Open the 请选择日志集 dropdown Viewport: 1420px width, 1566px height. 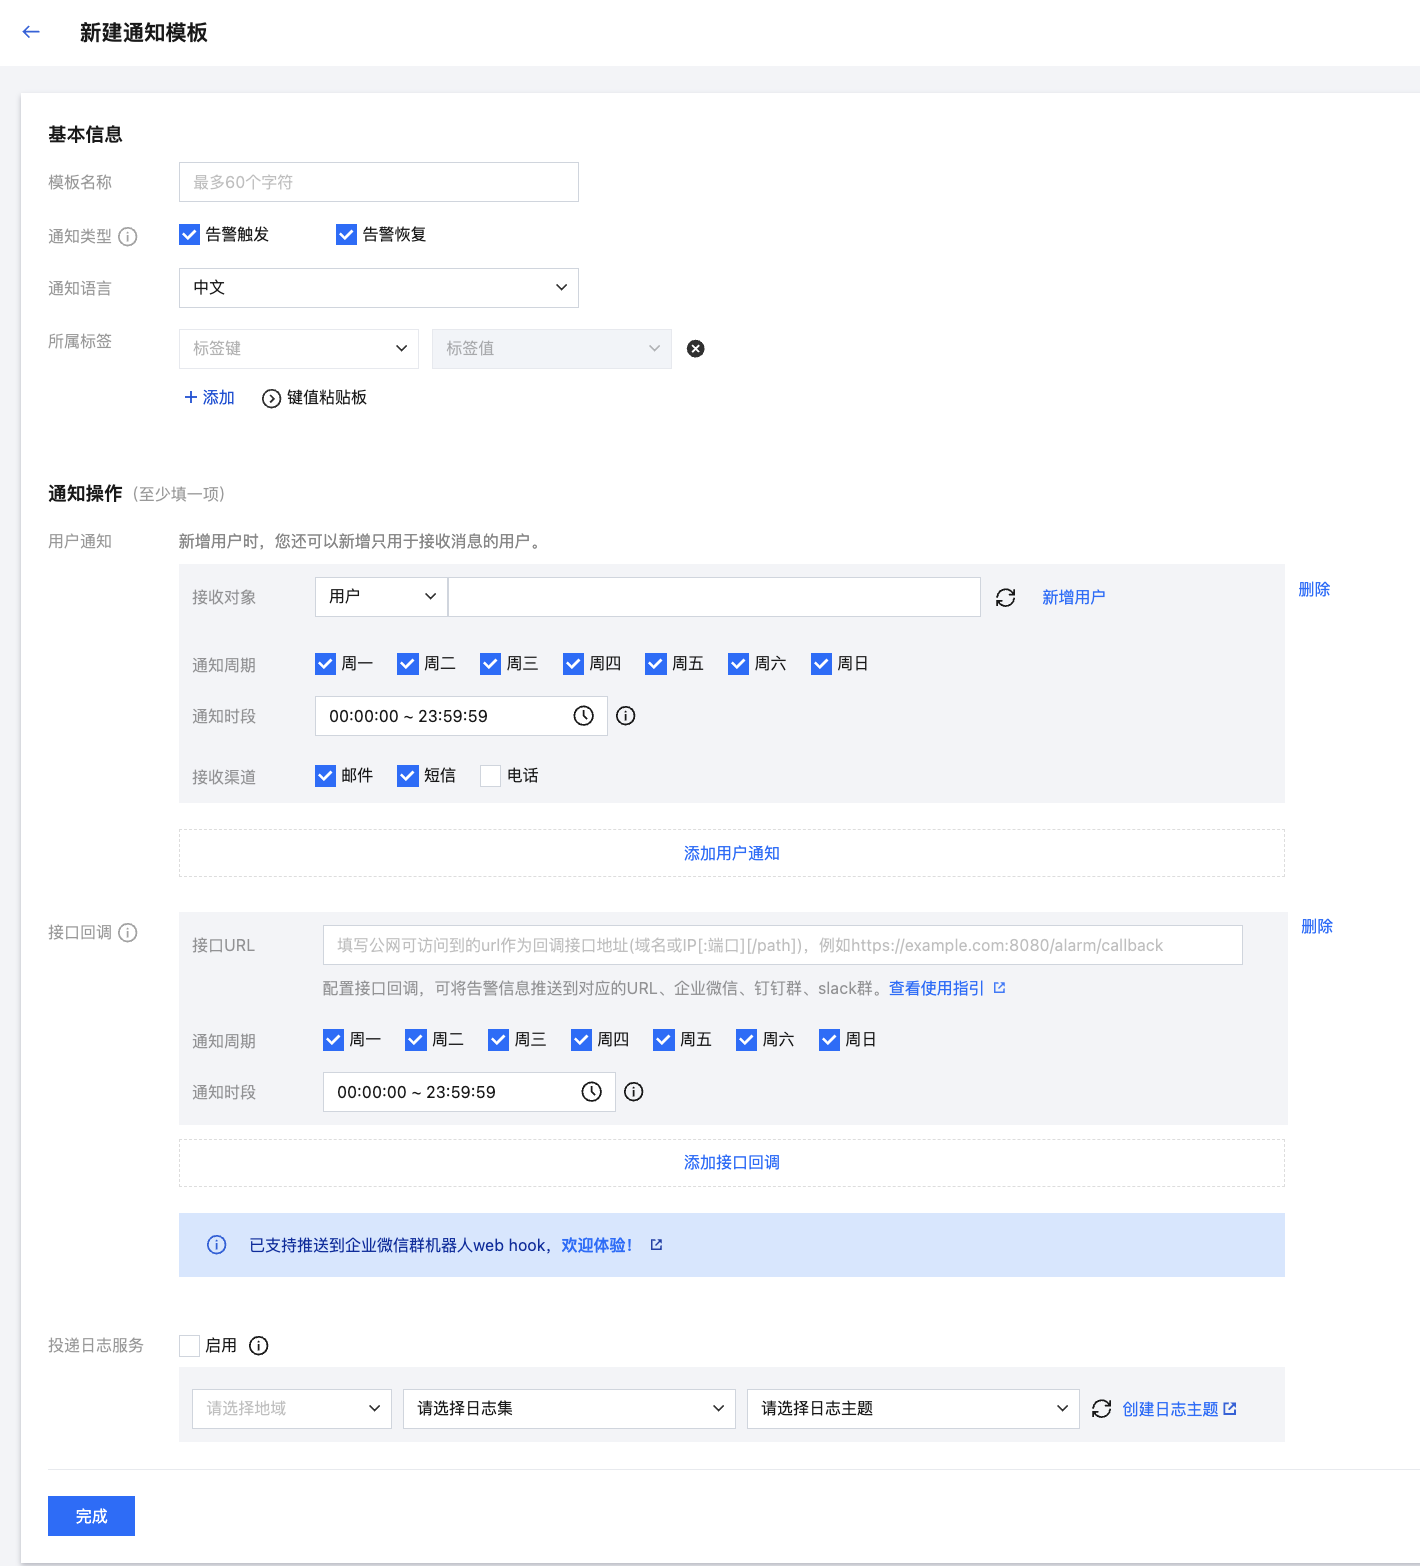[x=570, y=1409]
